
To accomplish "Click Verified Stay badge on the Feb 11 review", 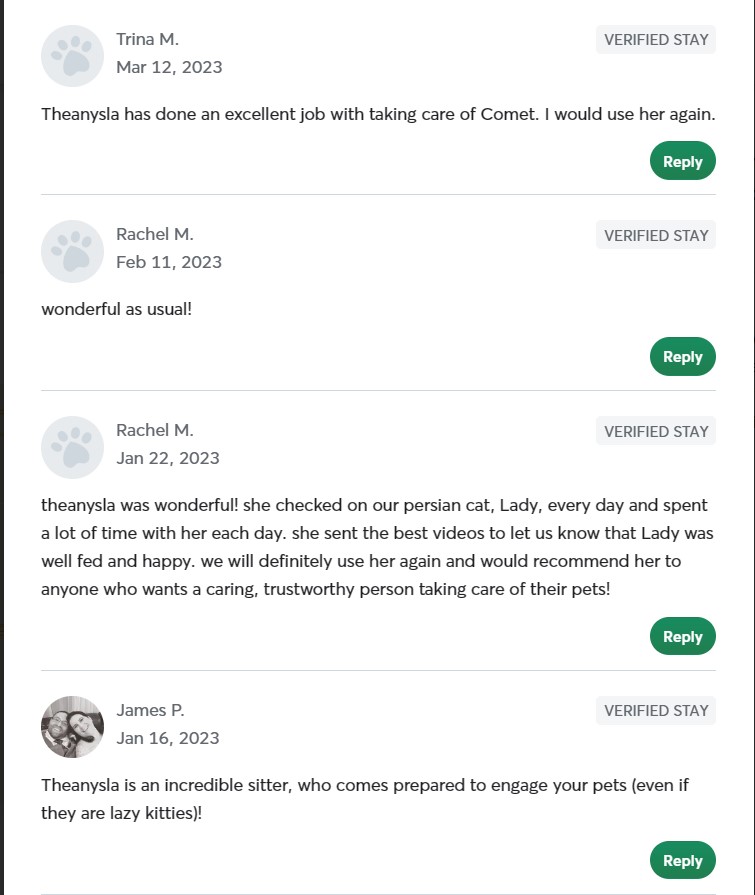I will pos(656,236).
